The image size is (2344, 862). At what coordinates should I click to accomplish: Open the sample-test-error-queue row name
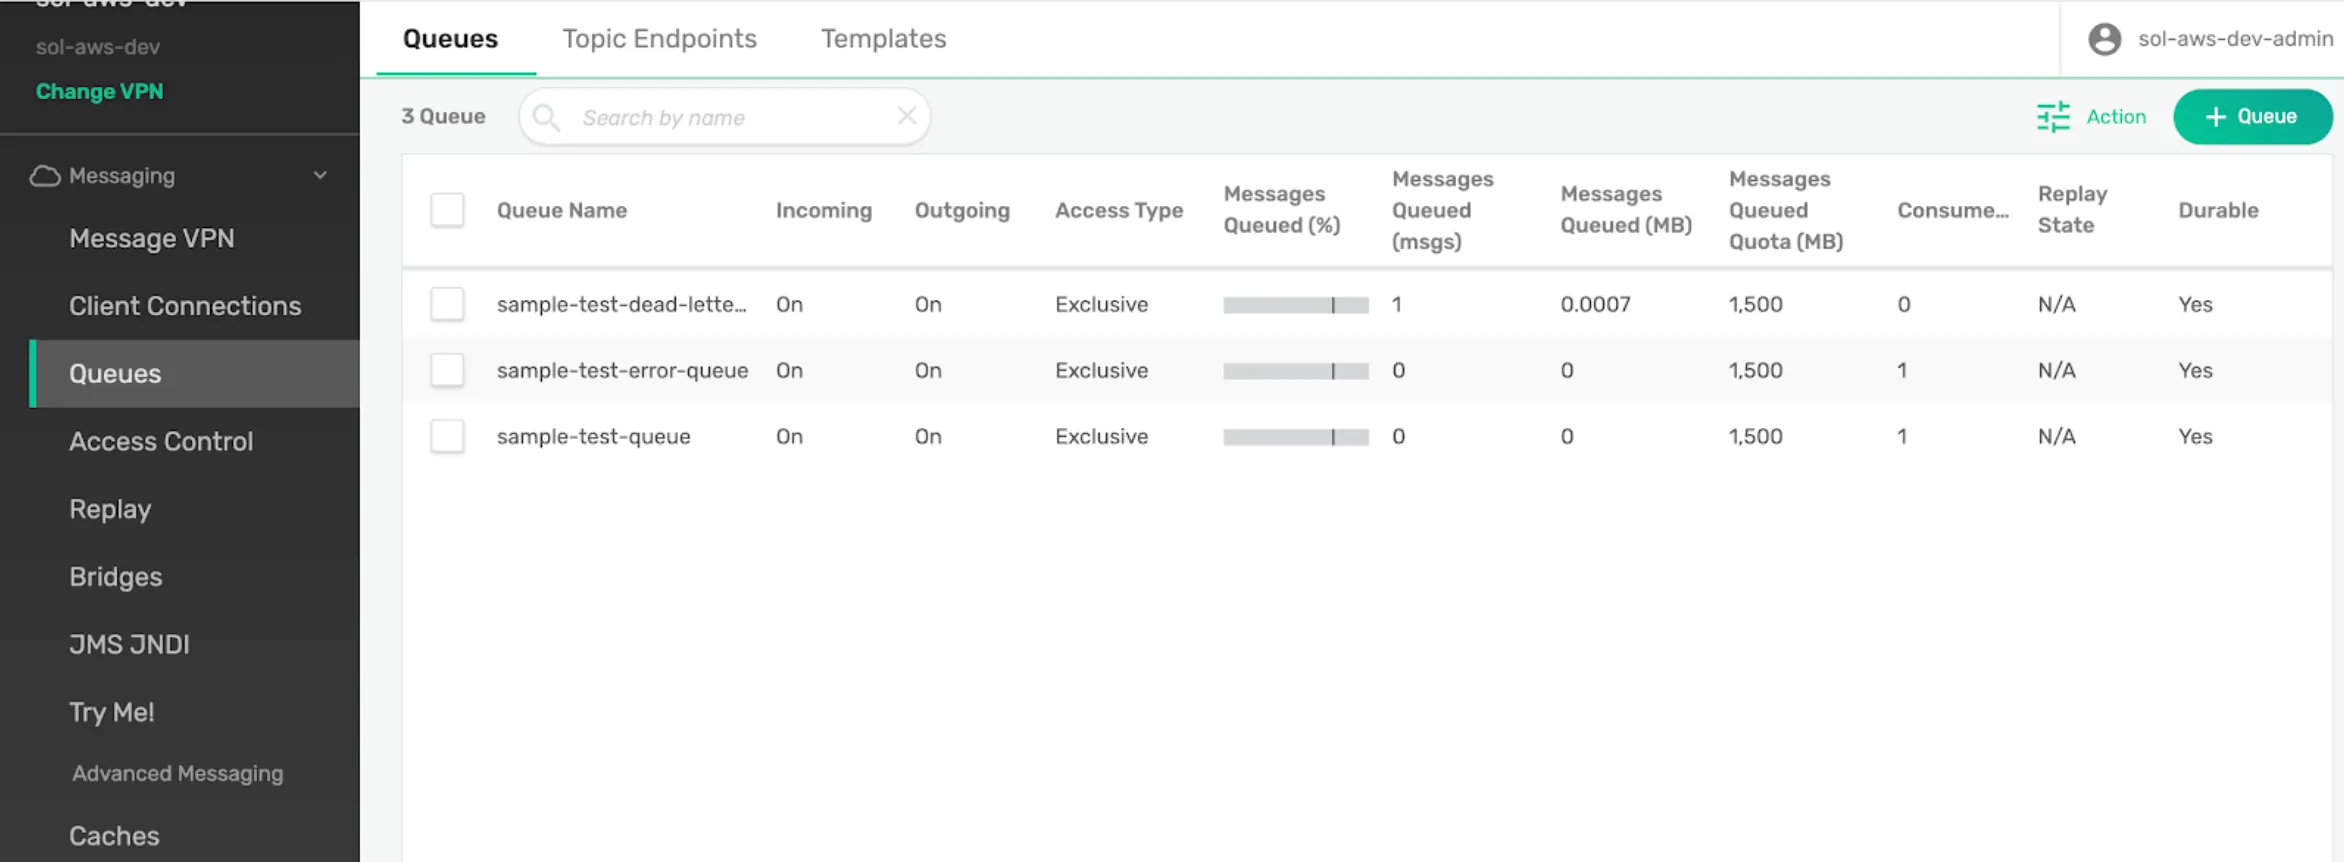pyautogui.click(x=622, y=370)
